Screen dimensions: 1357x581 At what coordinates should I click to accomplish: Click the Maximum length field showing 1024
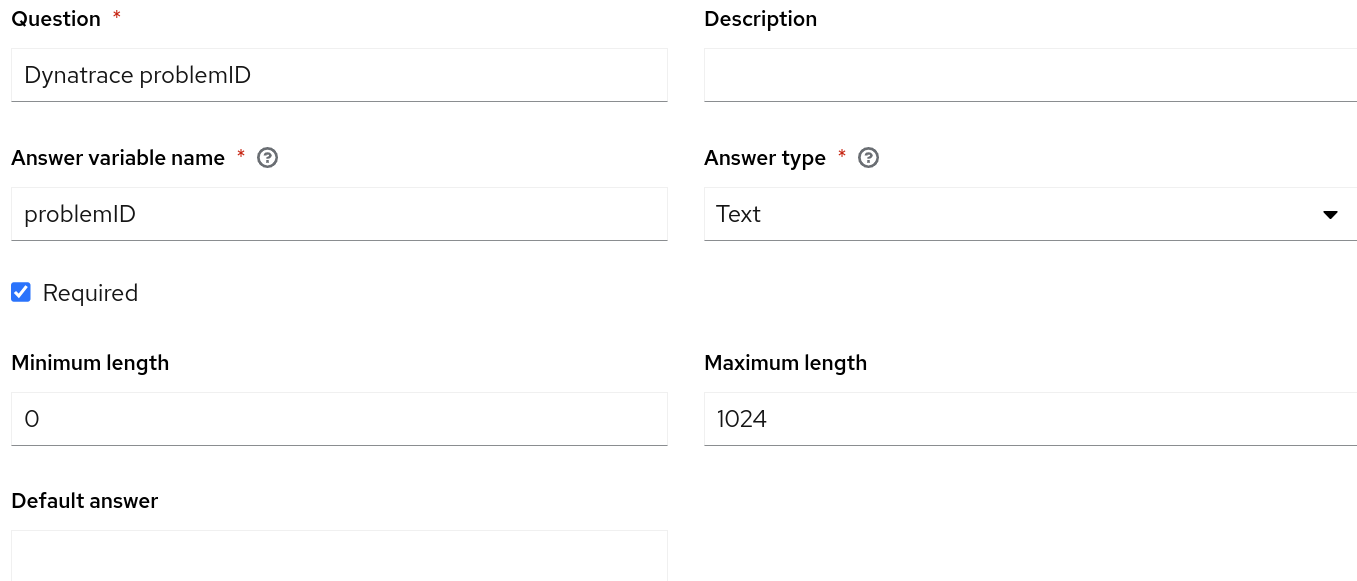point(1030,419)
